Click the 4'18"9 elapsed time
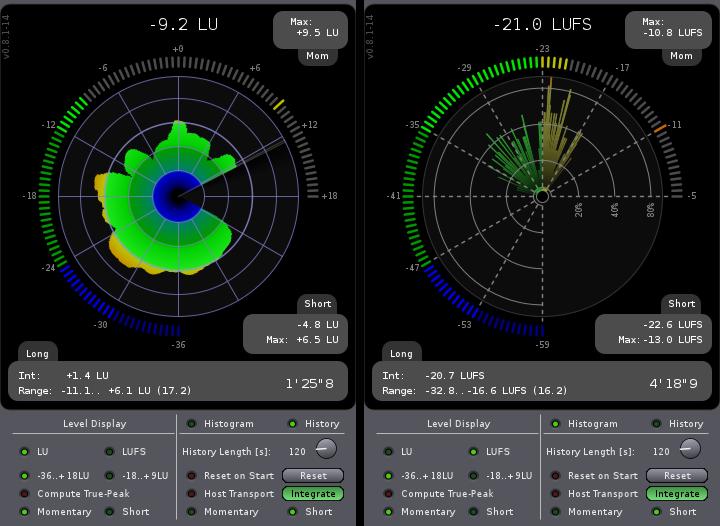Viewport: 720px width, 526px height. click(x=673, y=384)
